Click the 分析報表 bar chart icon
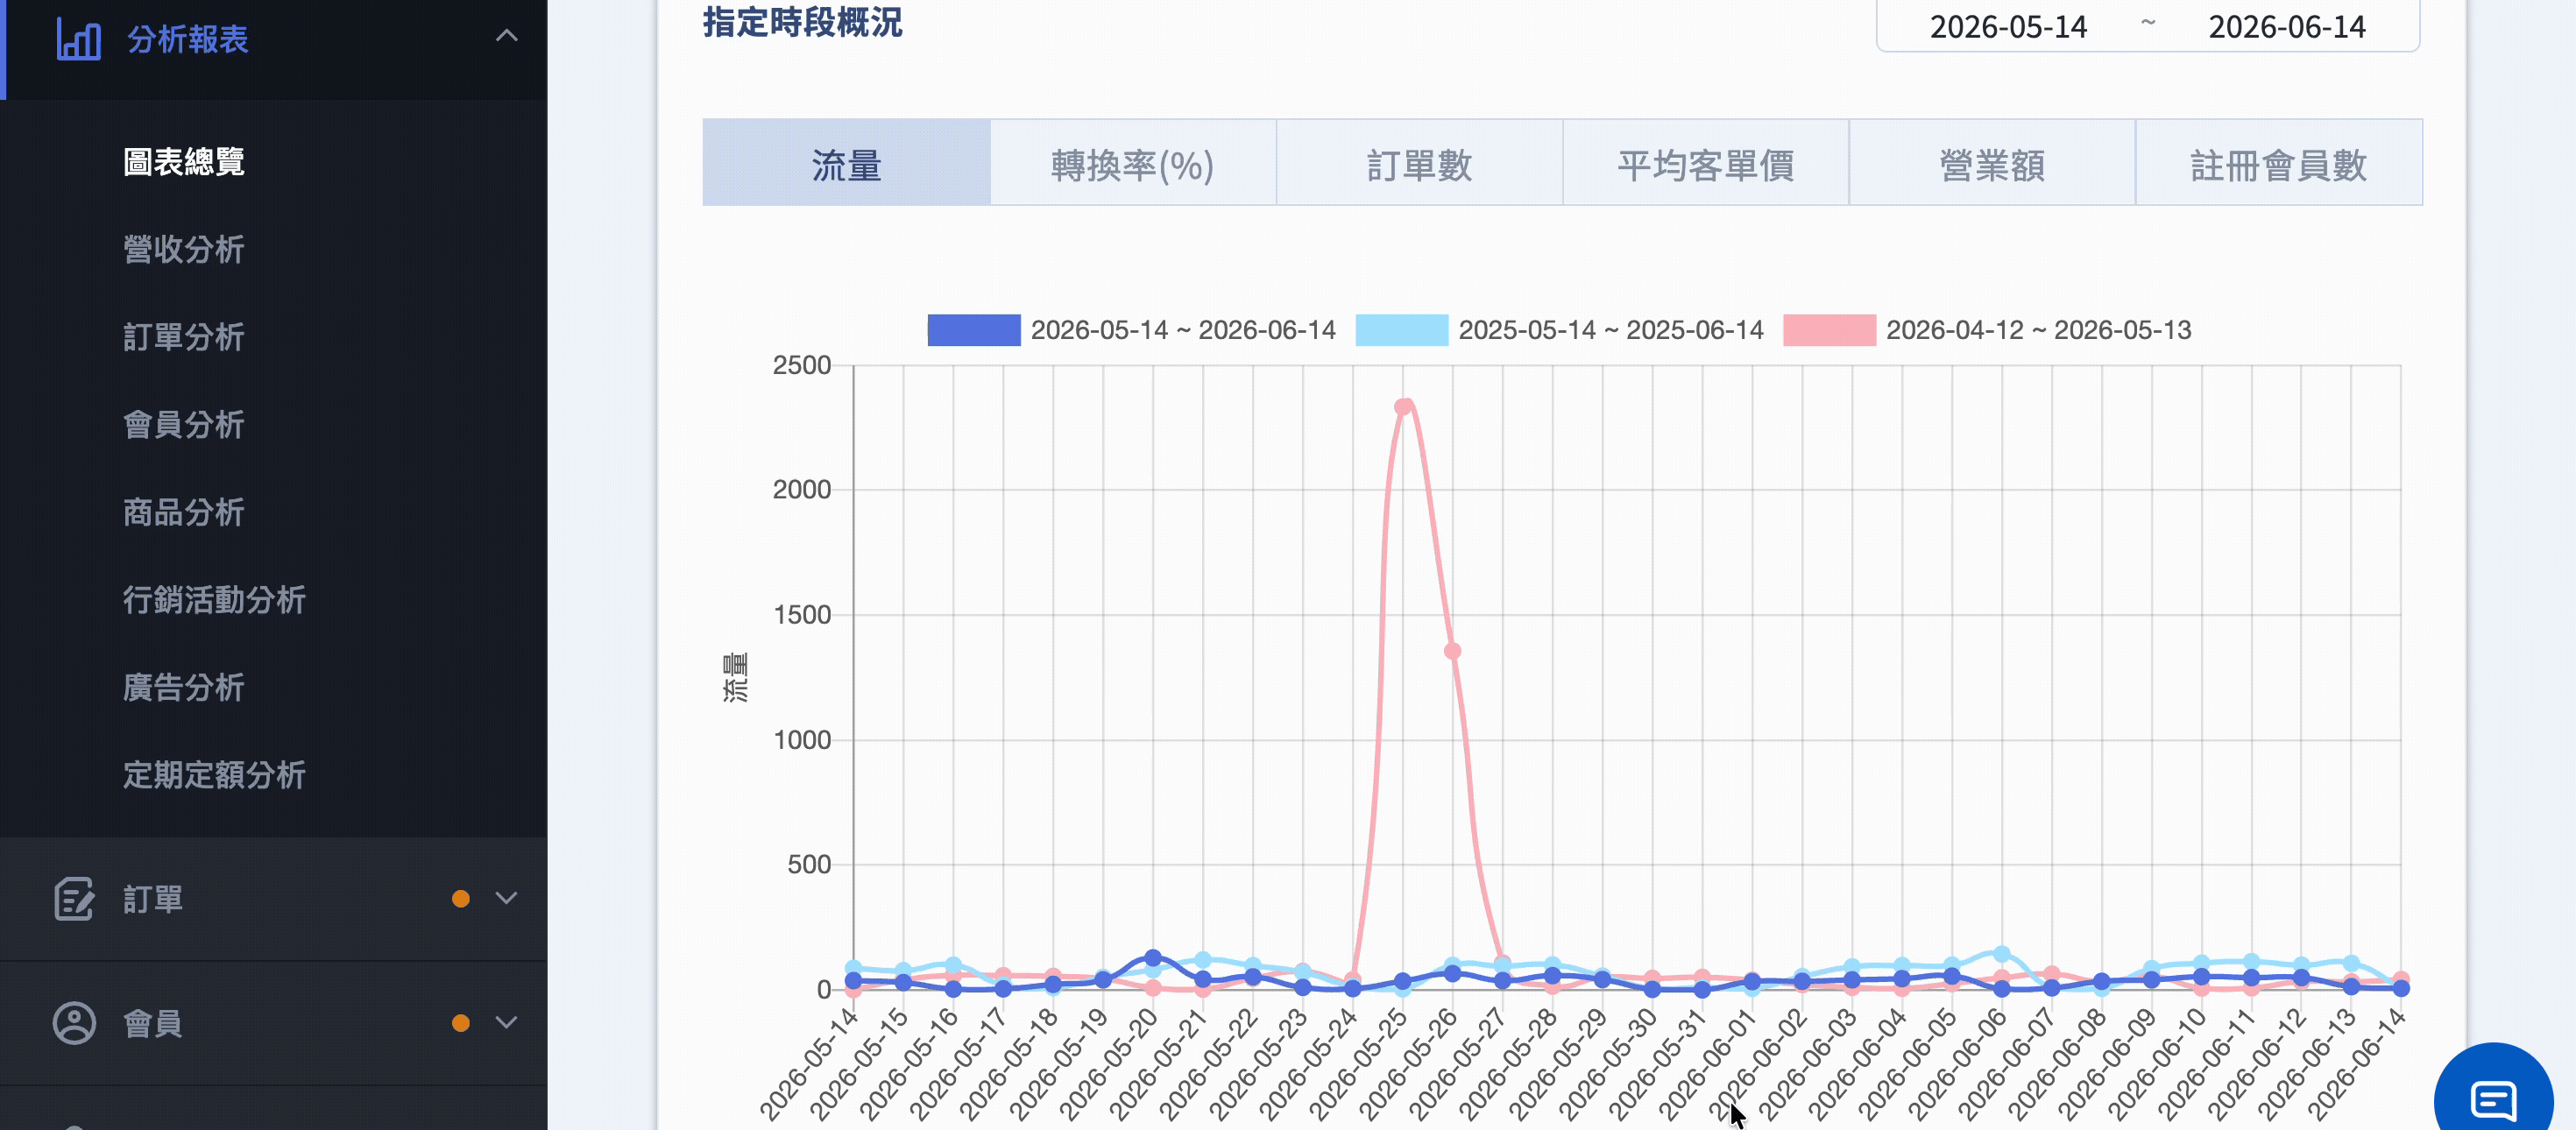Screen dimensions: 2576x1130 pos(78,38)
